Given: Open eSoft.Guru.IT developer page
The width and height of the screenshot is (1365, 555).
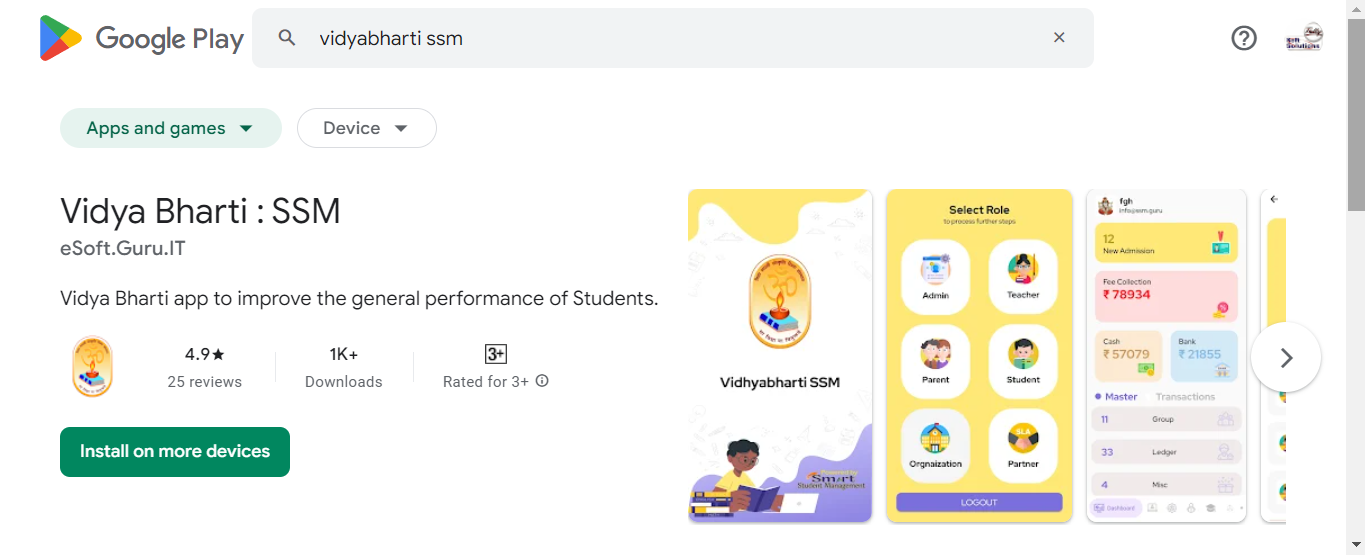Looking at the screenshot, I should [x=123, y=249].
